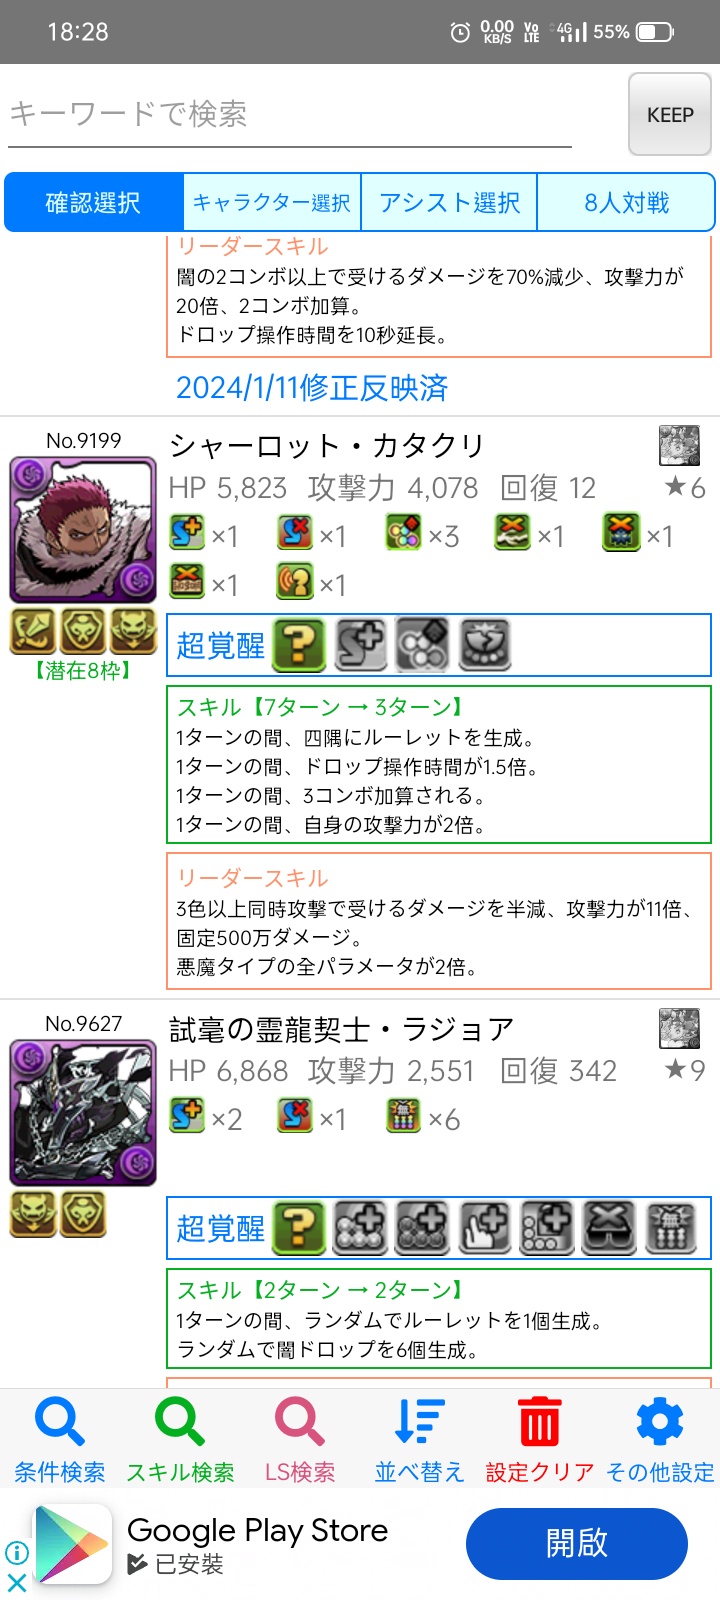The width and height of the screenshot is (720, 1600).
Task: Close the Google Play Store ad banner
Action: 17,1583
